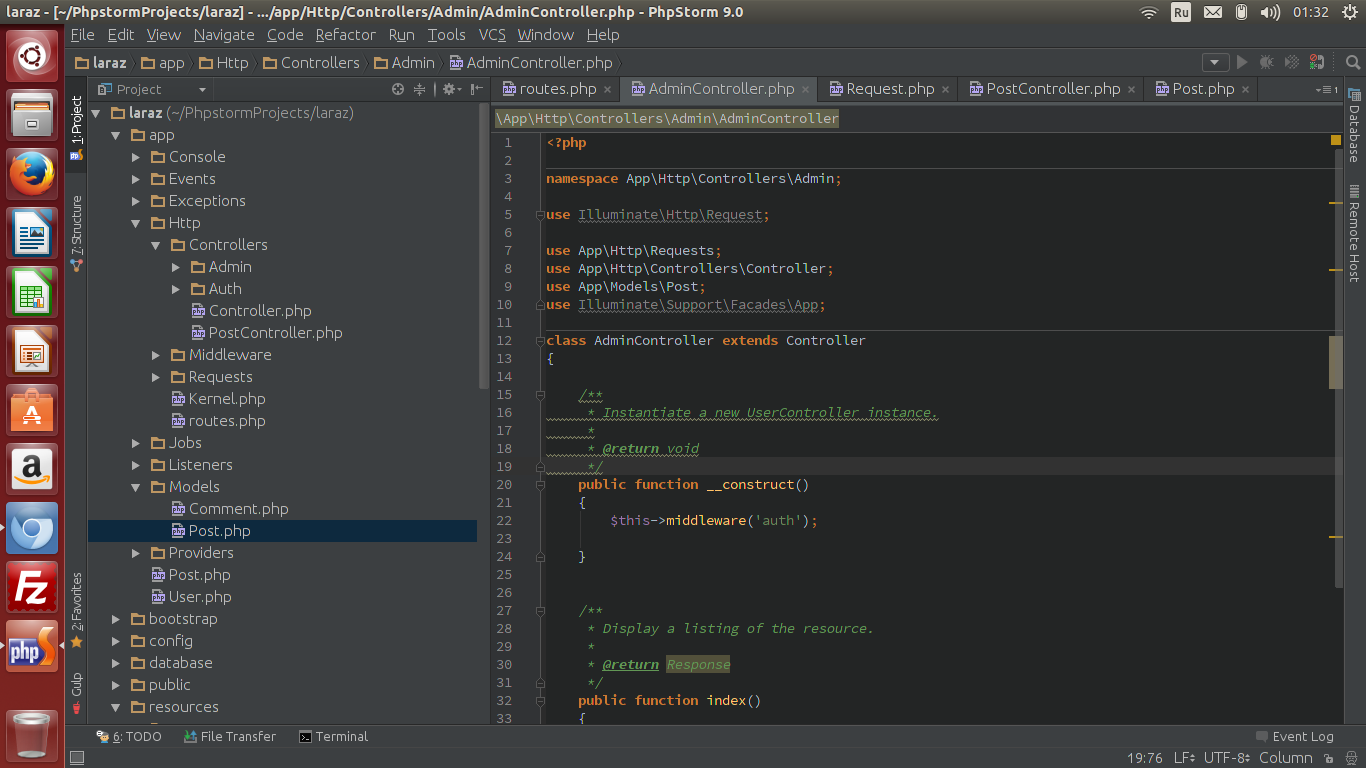Expand the Admin folder in tree
Screen dimensions: 1366x768
point(176,267)
